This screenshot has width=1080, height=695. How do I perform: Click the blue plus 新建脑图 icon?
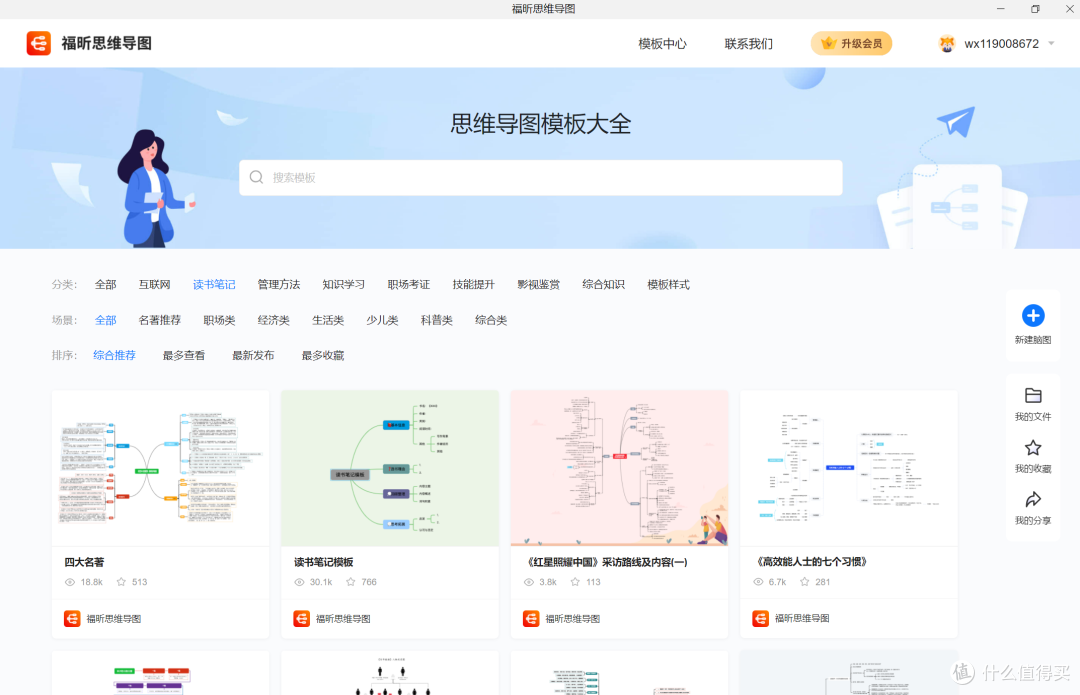coord(1032,315)
